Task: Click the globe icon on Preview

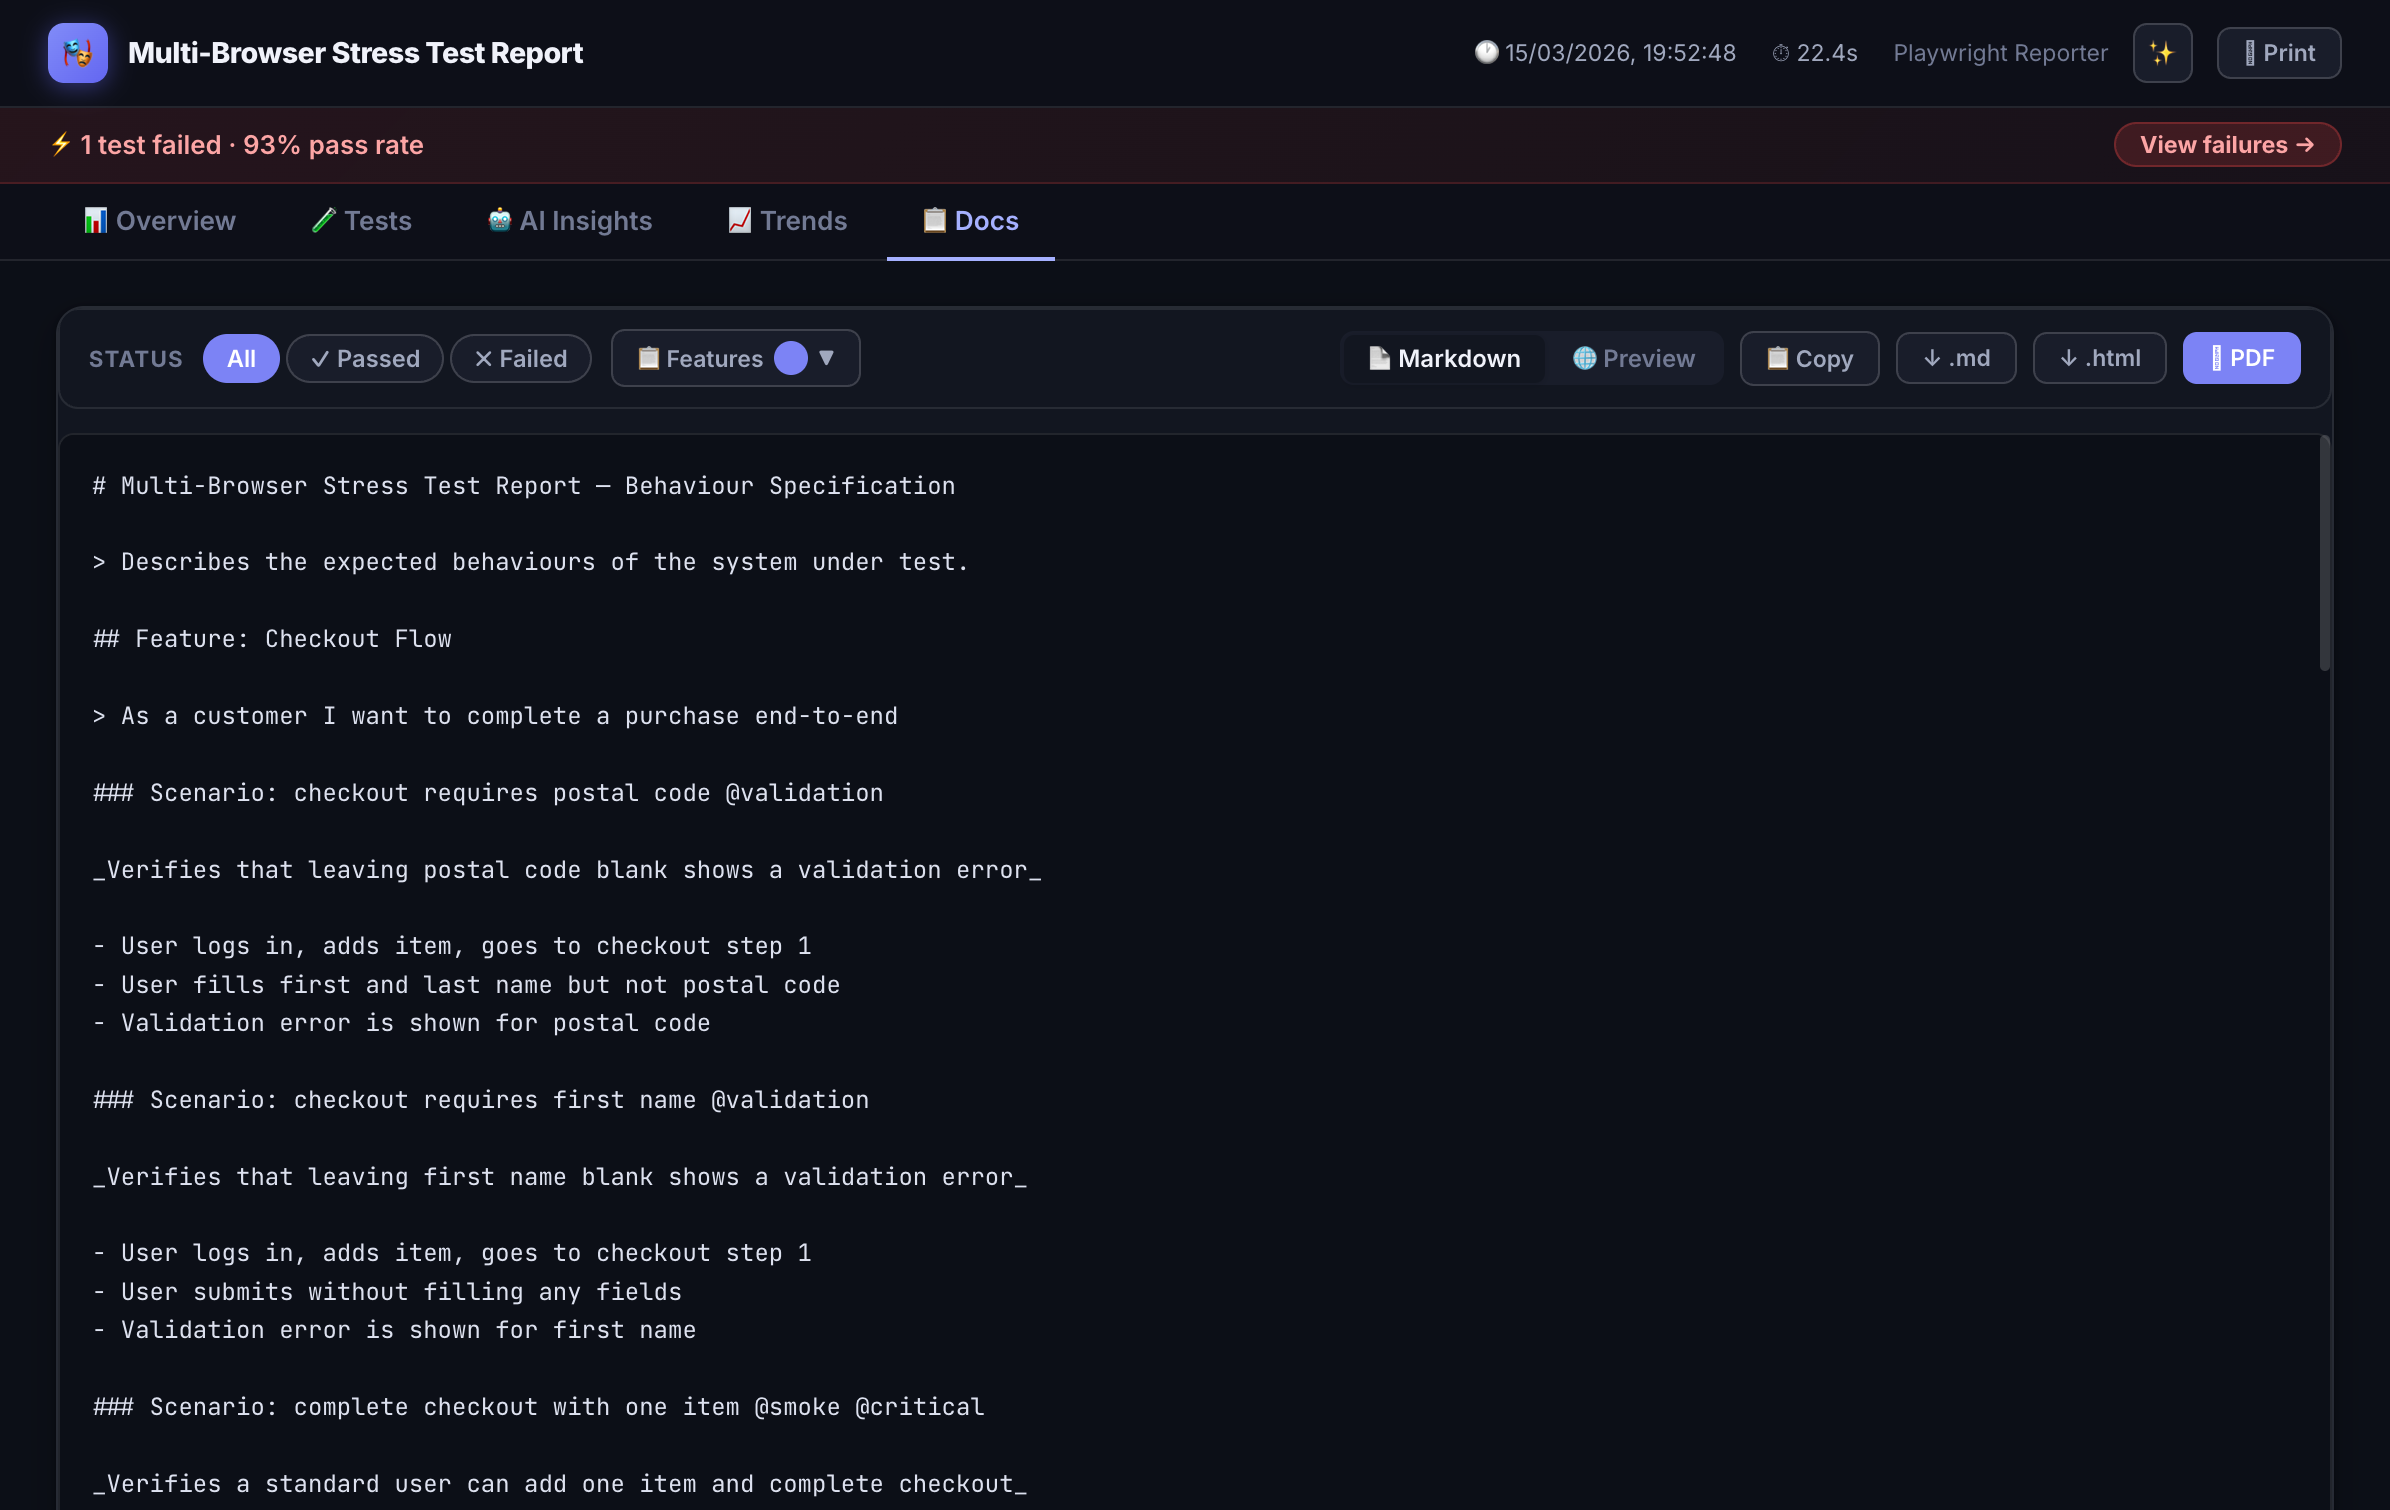Action: pyautogui.click(x=1585, y=358)
